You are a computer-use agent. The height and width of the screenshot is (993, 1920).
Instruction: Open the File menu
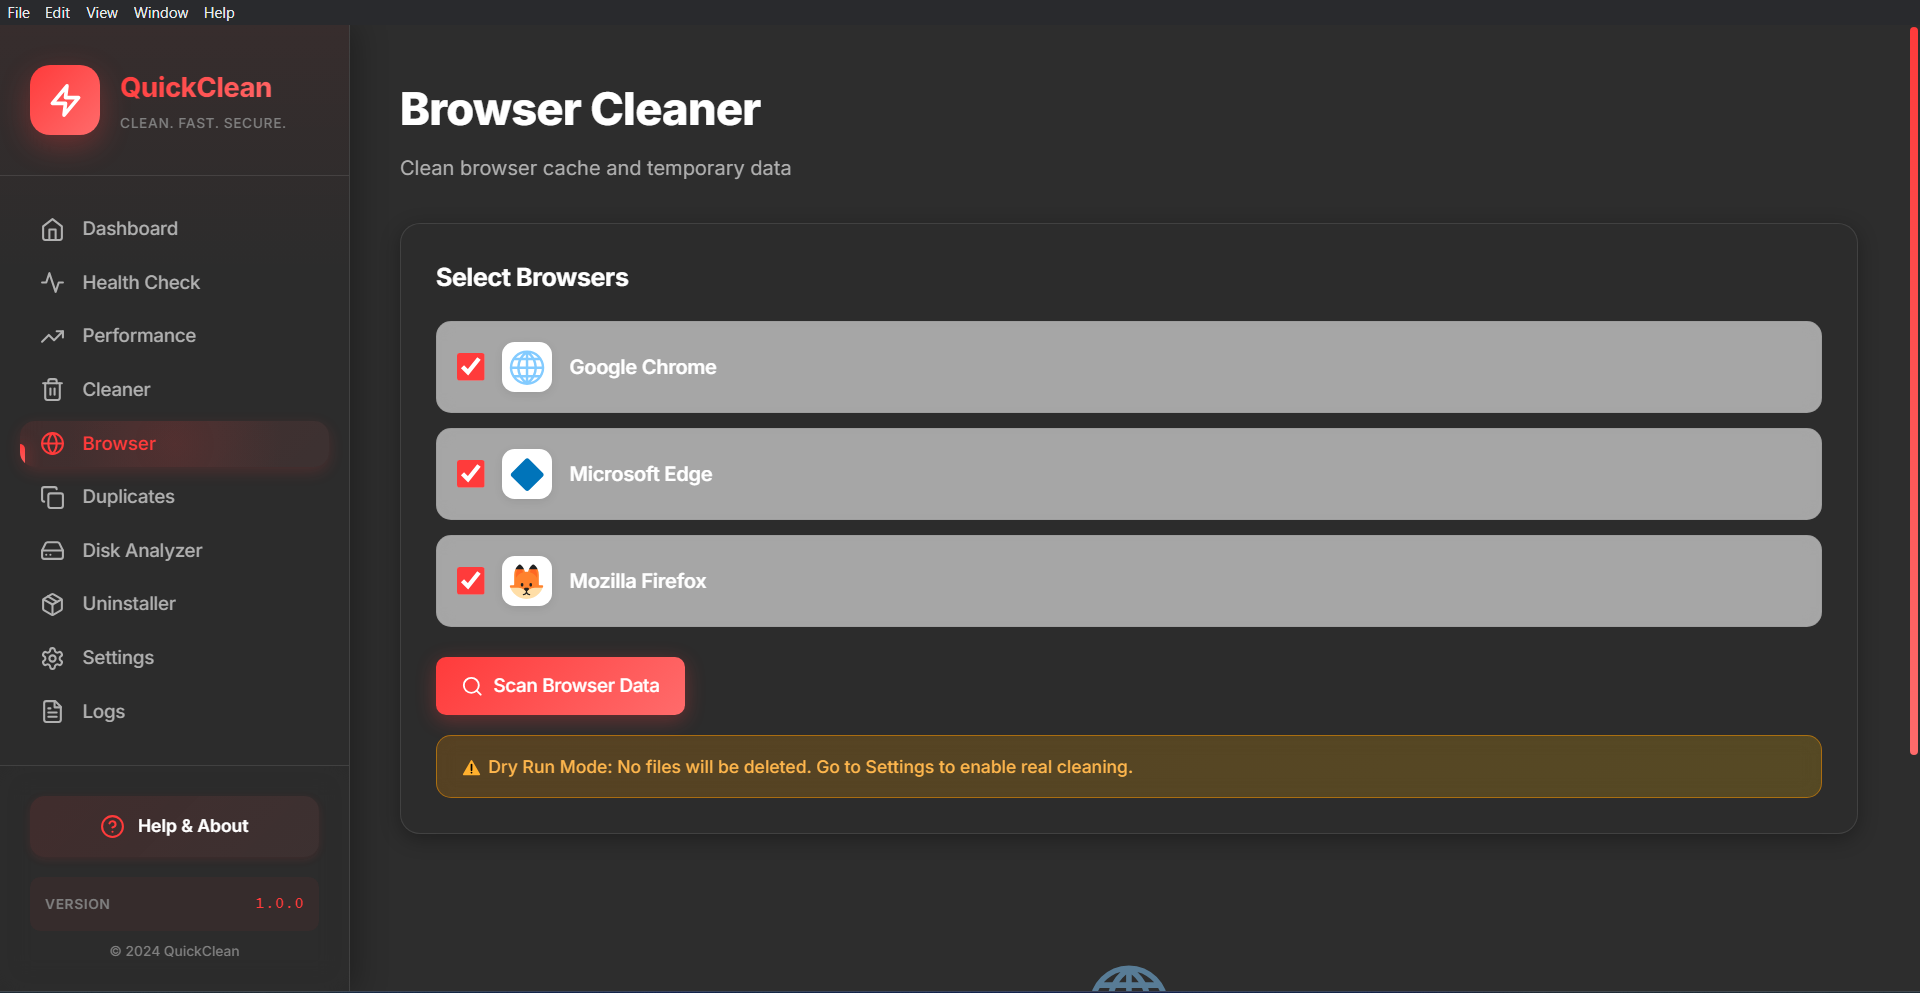[x=18, y=12]
